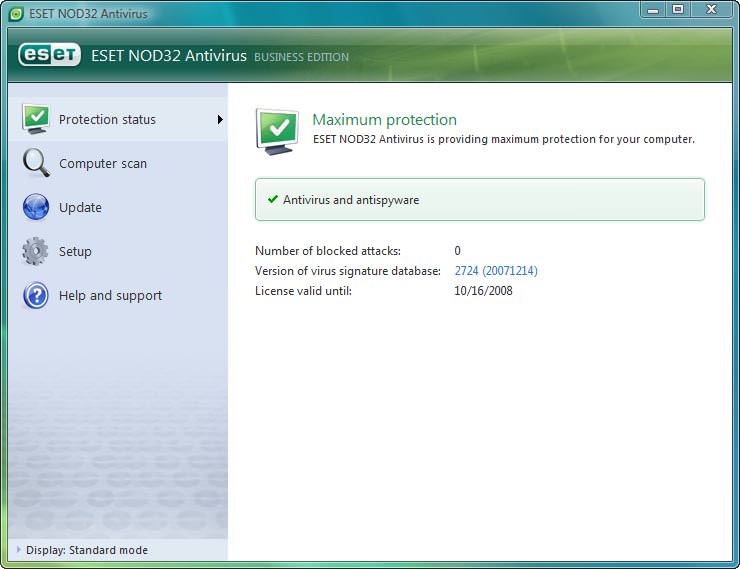The image size is (740, 569).
Task: Click the ESET logo in the header
Action: click(49, 56)
